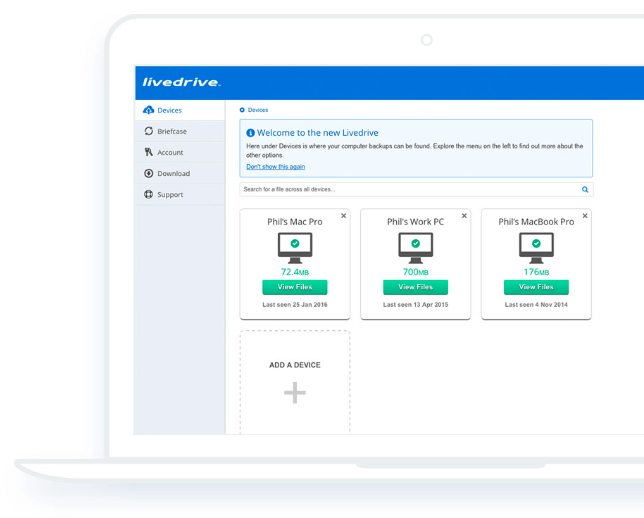Viewport: 644px width, 518px height.
Task: View Files for Phil's Work PC
Action: pyautogui.click(x=416, y=287)
